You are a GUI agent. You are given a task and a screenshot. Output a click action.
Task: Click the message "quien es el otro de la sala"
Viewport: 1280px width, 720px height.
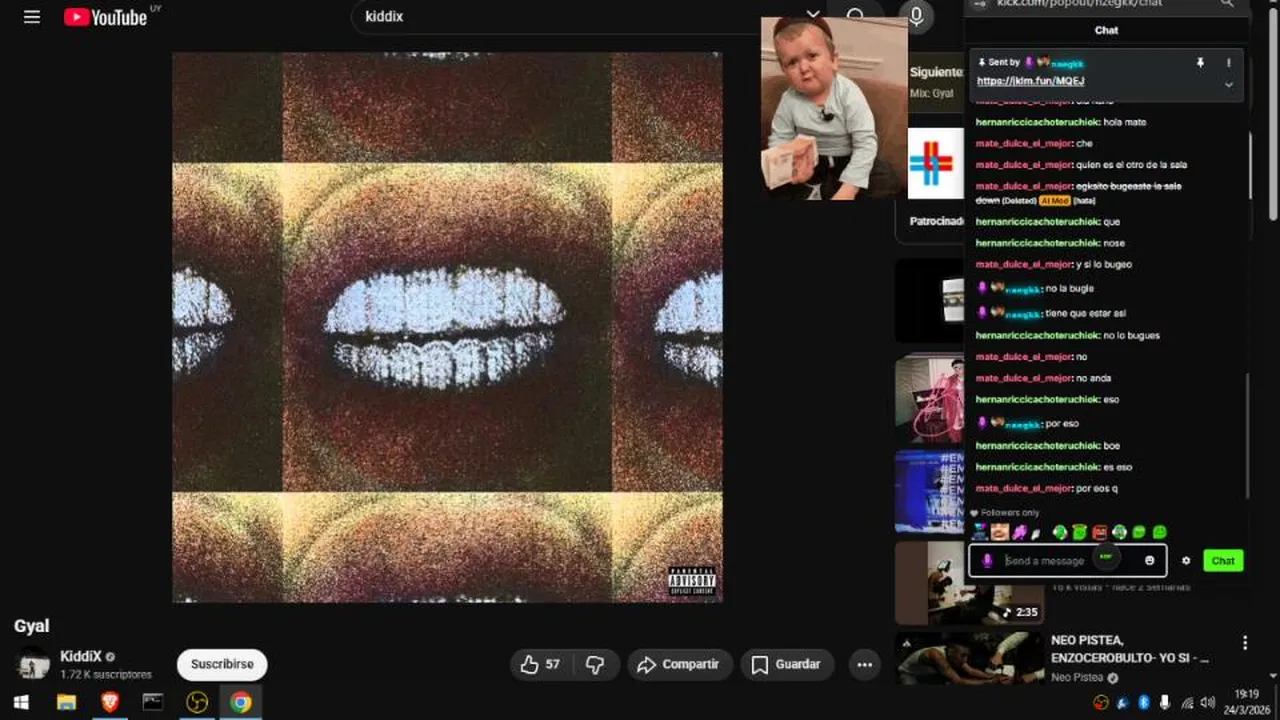click(1131, 165)
